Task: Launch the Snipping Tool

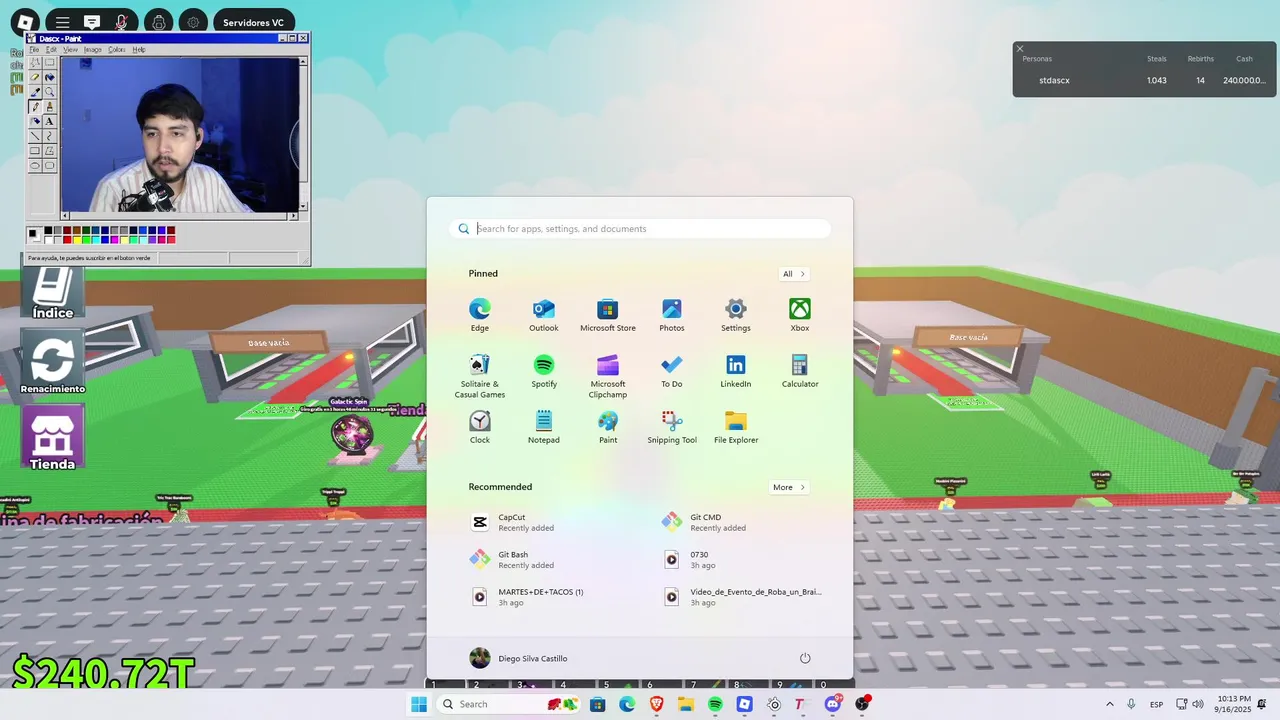Action: [x=672, y=426]
